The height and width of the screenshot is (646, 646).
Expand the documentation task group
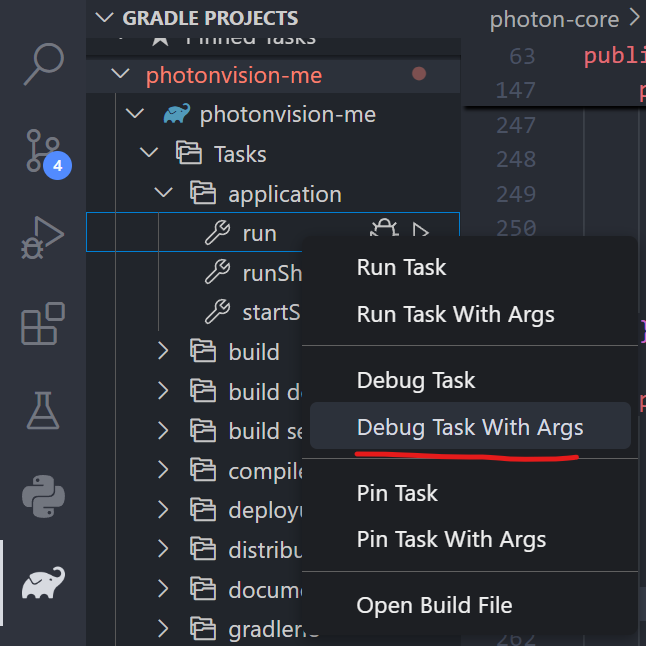163,589
